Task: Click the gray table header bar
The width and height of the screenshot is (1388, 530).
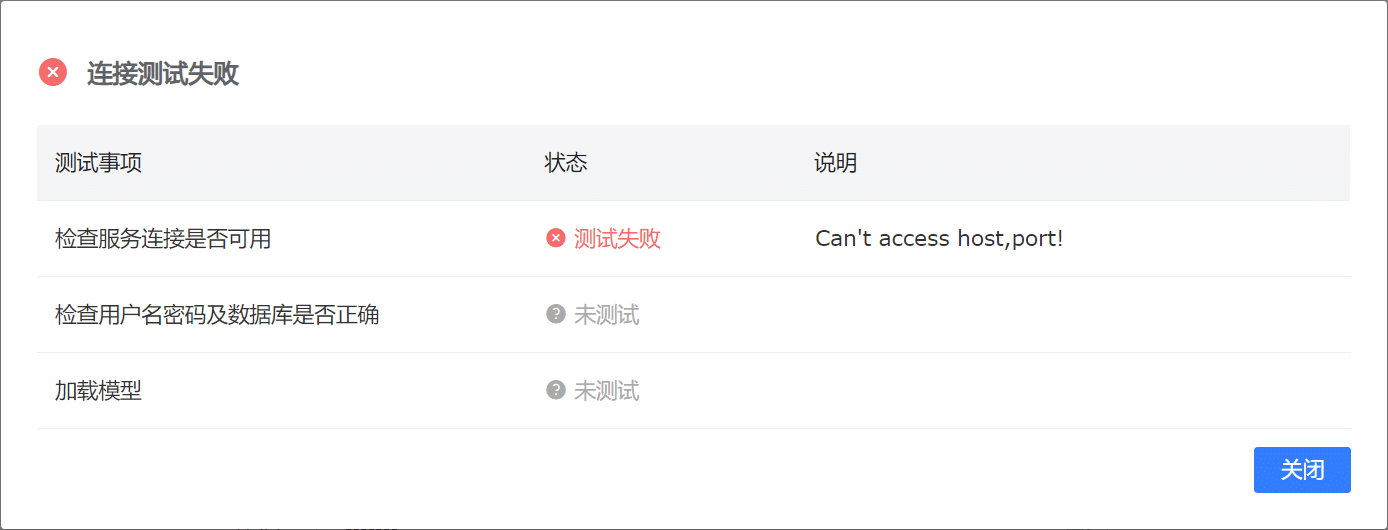Action: 694,163
